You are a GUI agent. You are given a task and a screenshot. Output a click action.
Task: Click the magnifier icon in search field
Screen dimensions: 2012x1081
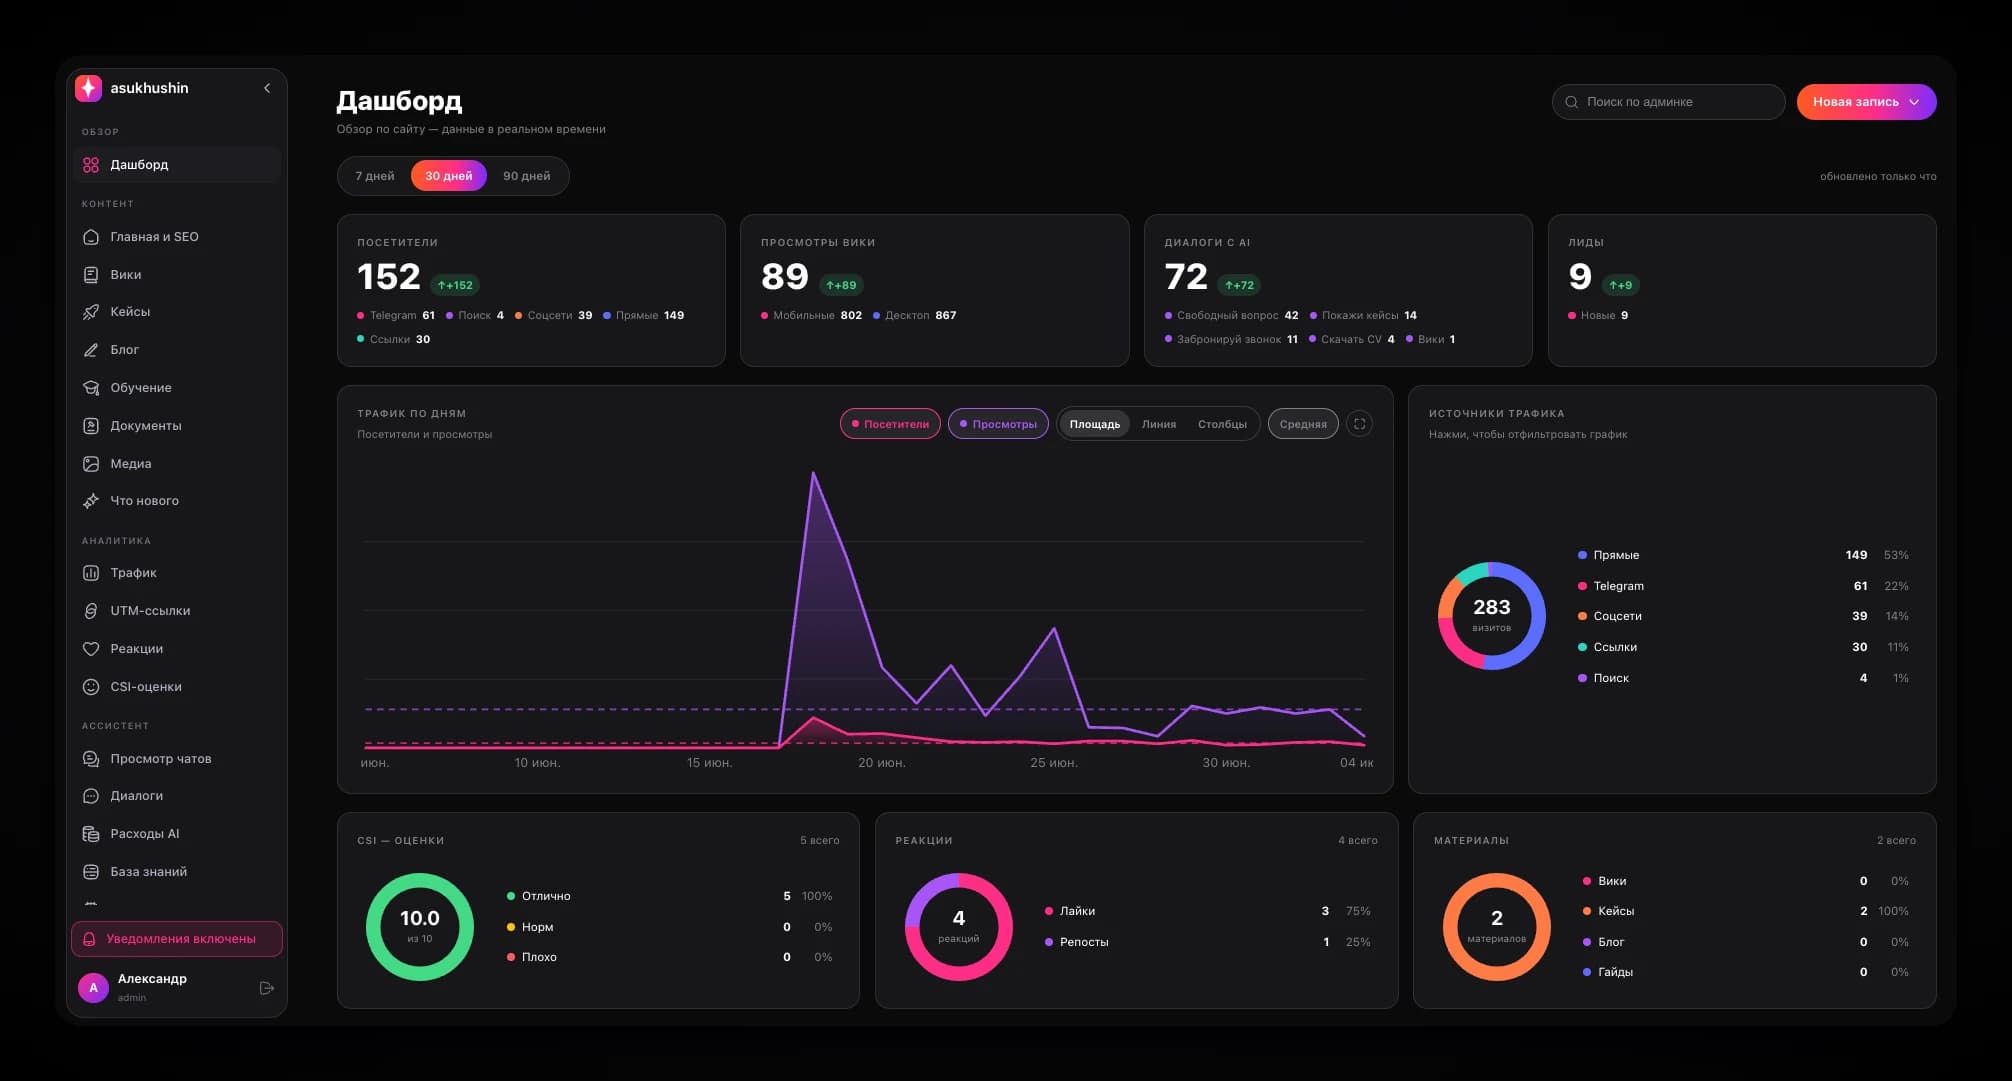click(x=1572, y=102)
